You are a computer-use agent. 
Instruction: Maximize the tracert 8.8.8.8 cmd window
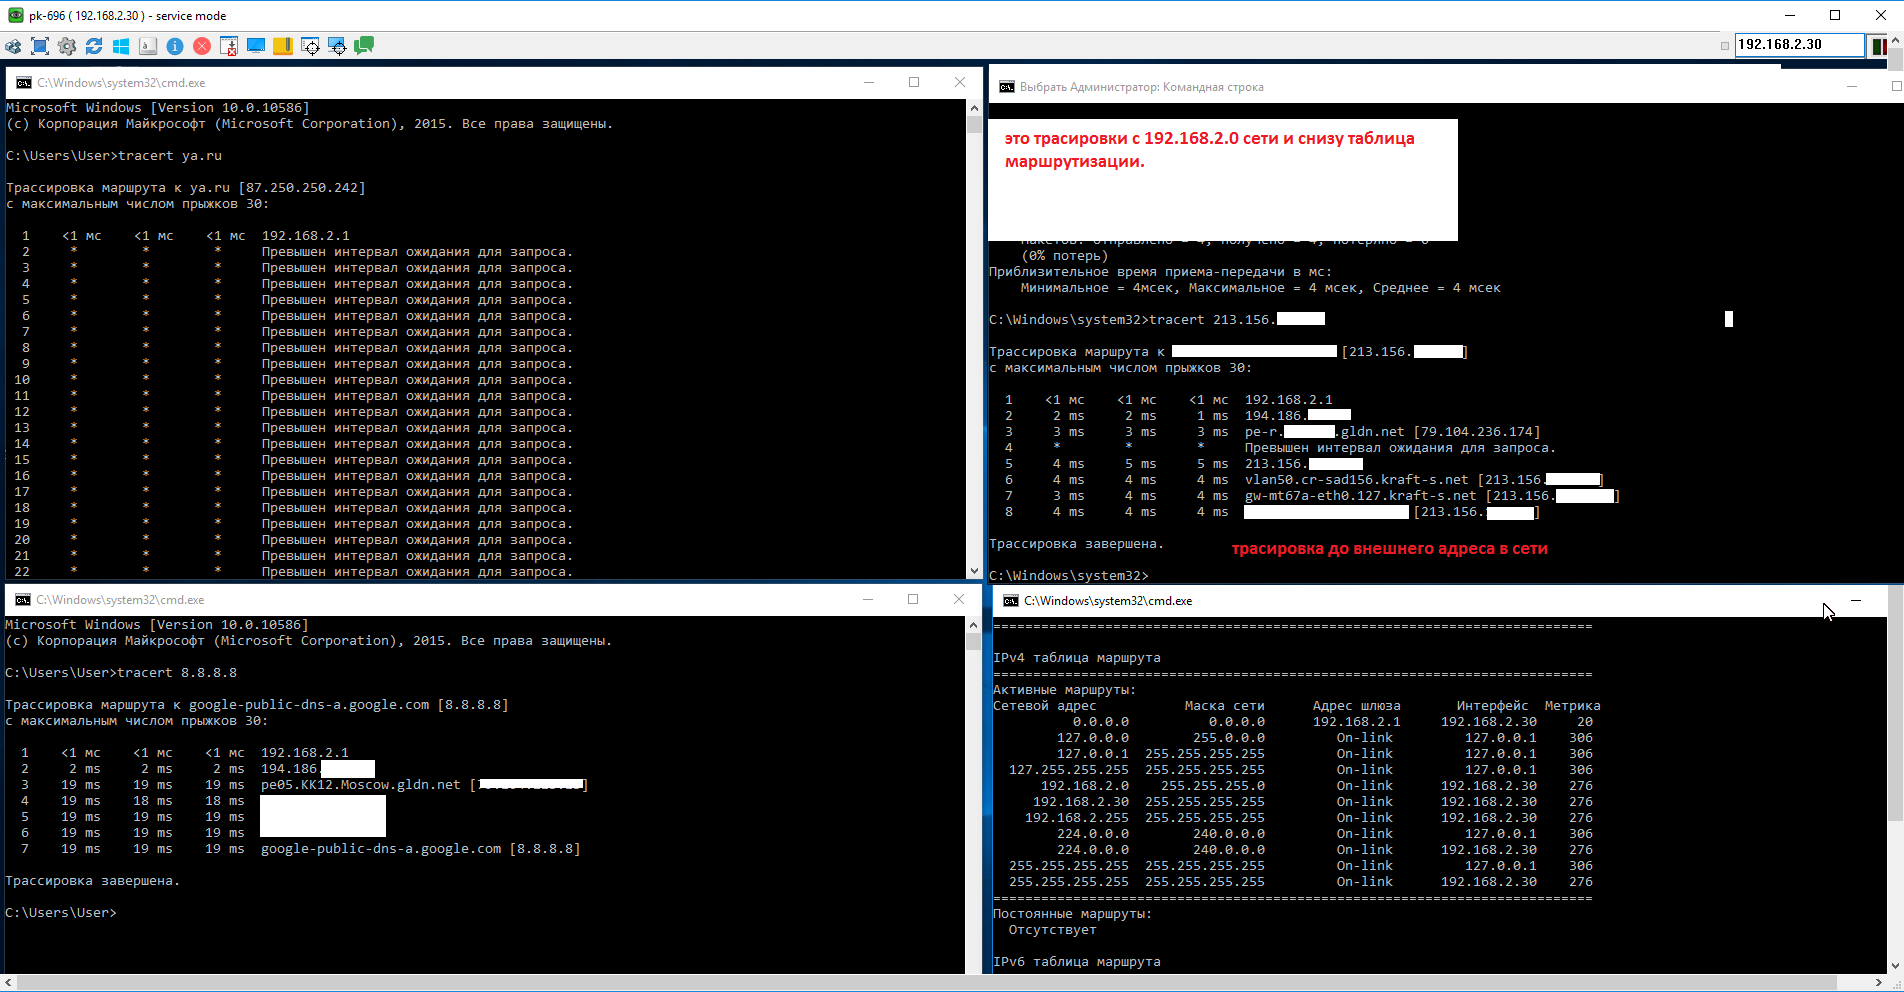tap(913, 599)
